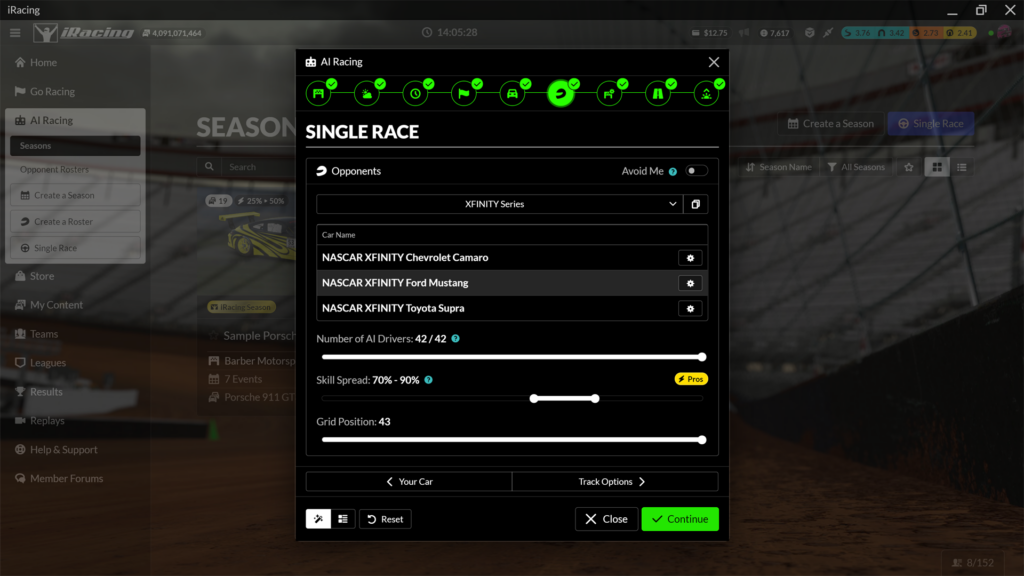
Task: Click the Pros skill badge
Action: coord(691,379)
